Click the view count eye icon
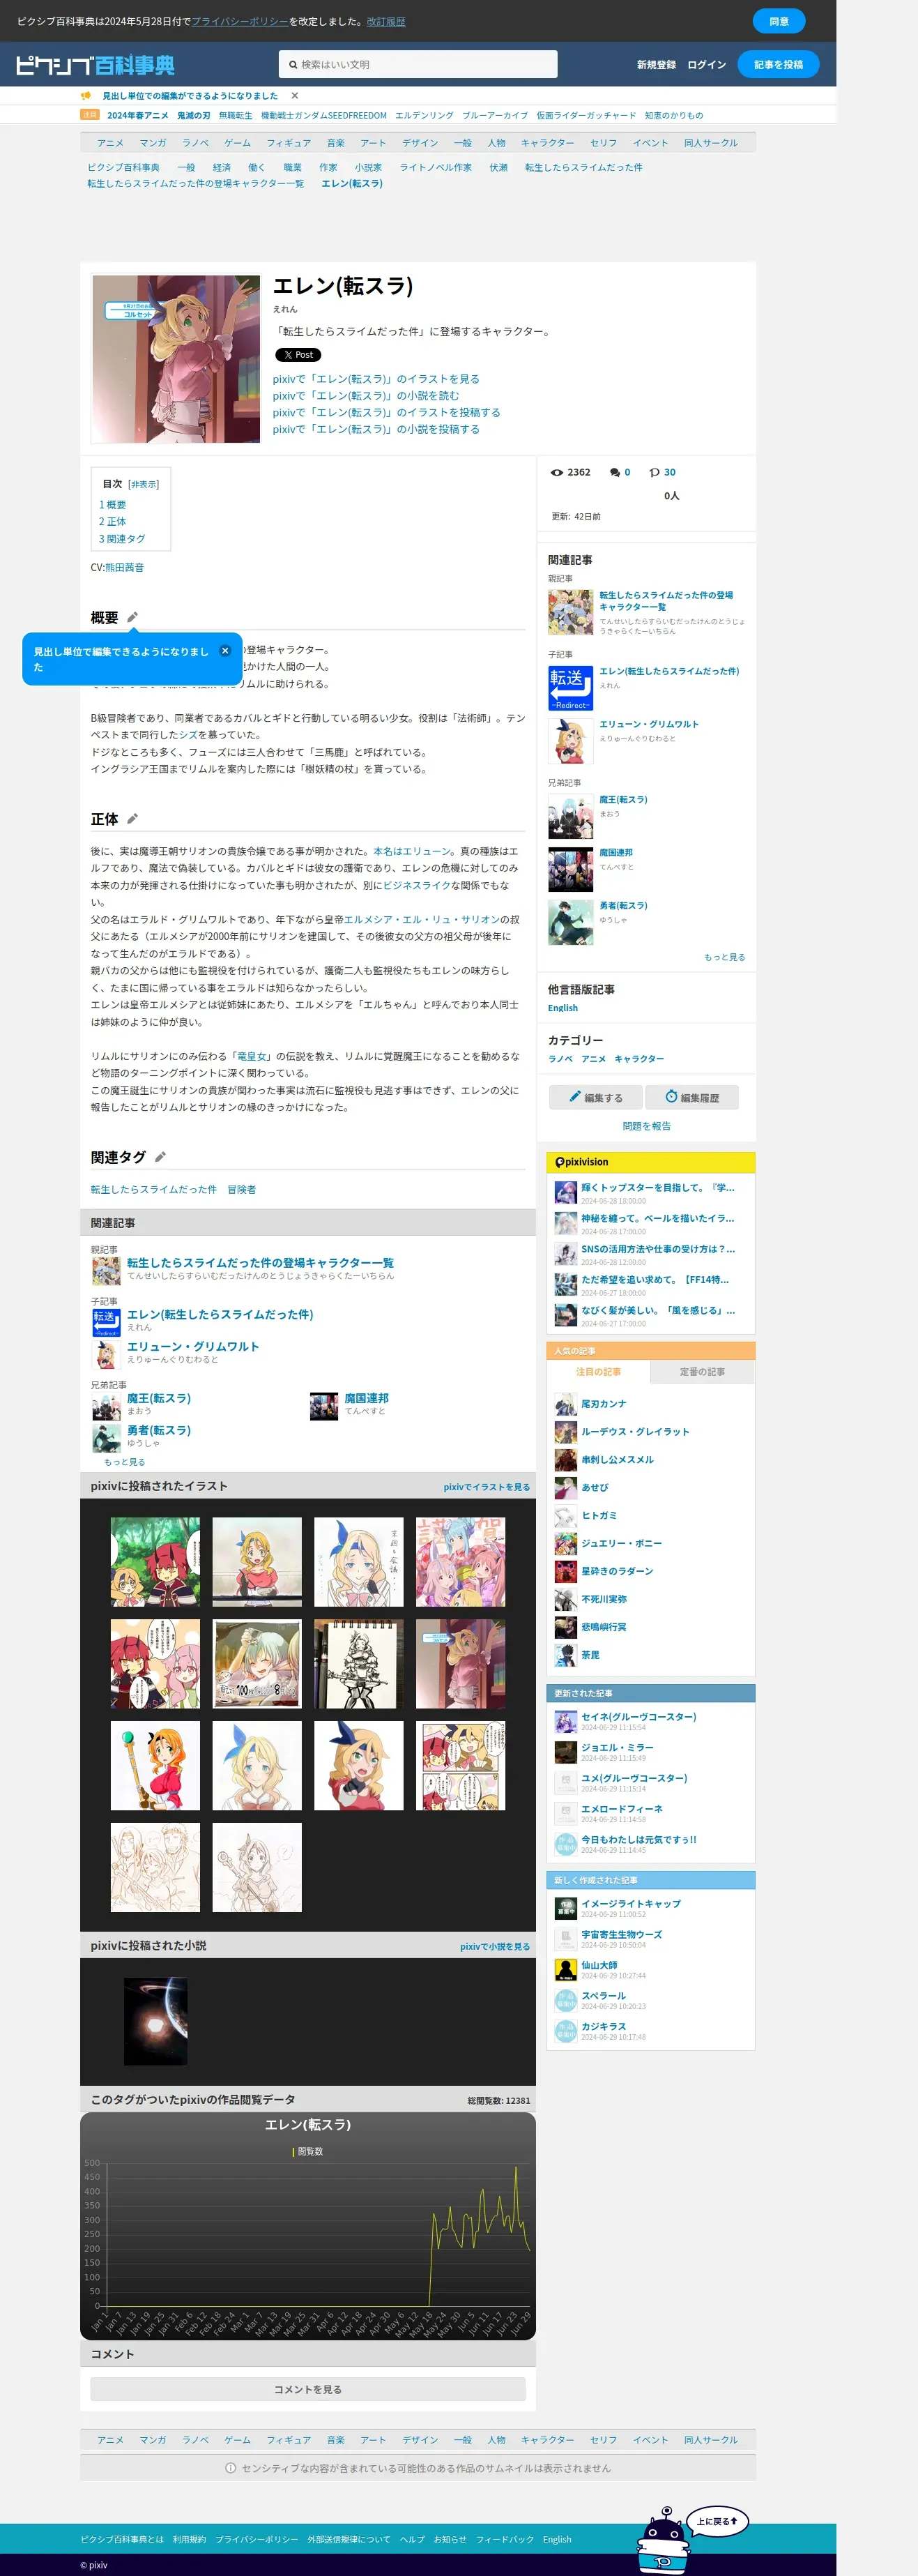918x2576 pixels. tap(557, 472)
